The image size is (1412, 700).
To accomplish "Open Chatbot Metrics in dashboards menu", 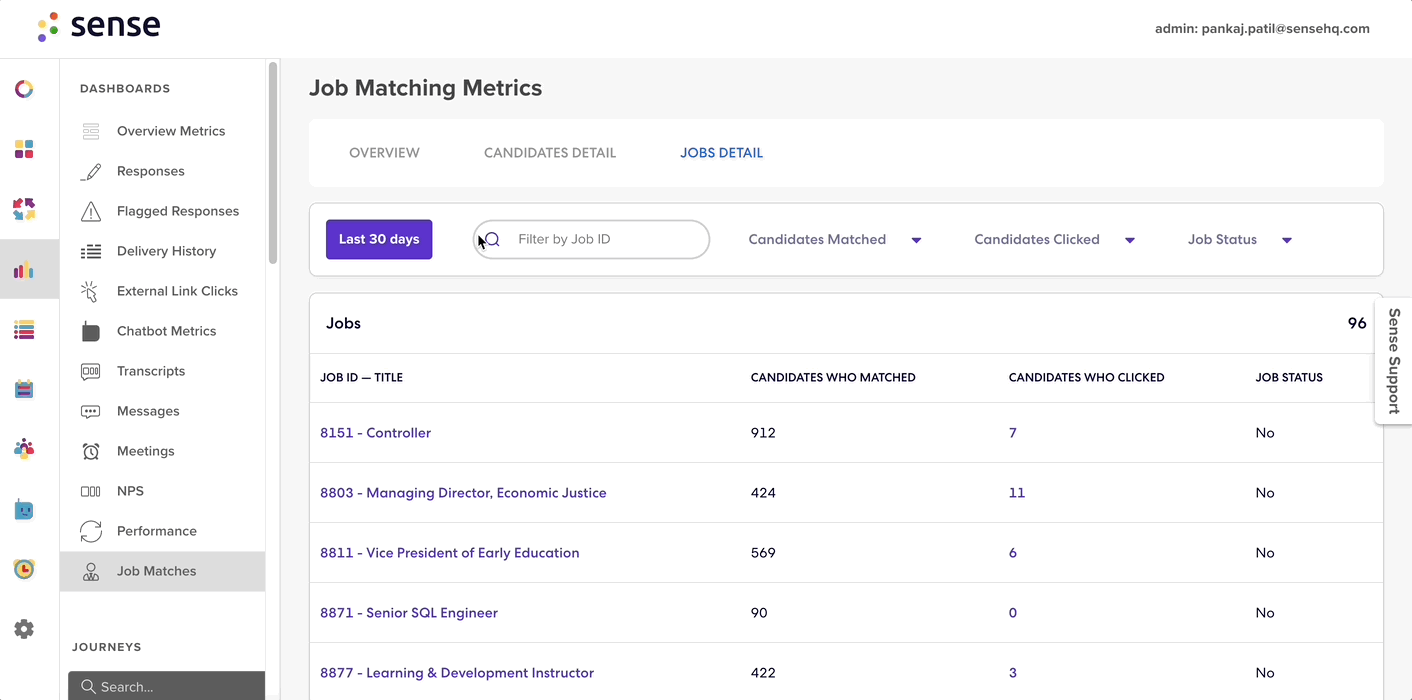I will point(166,331).
